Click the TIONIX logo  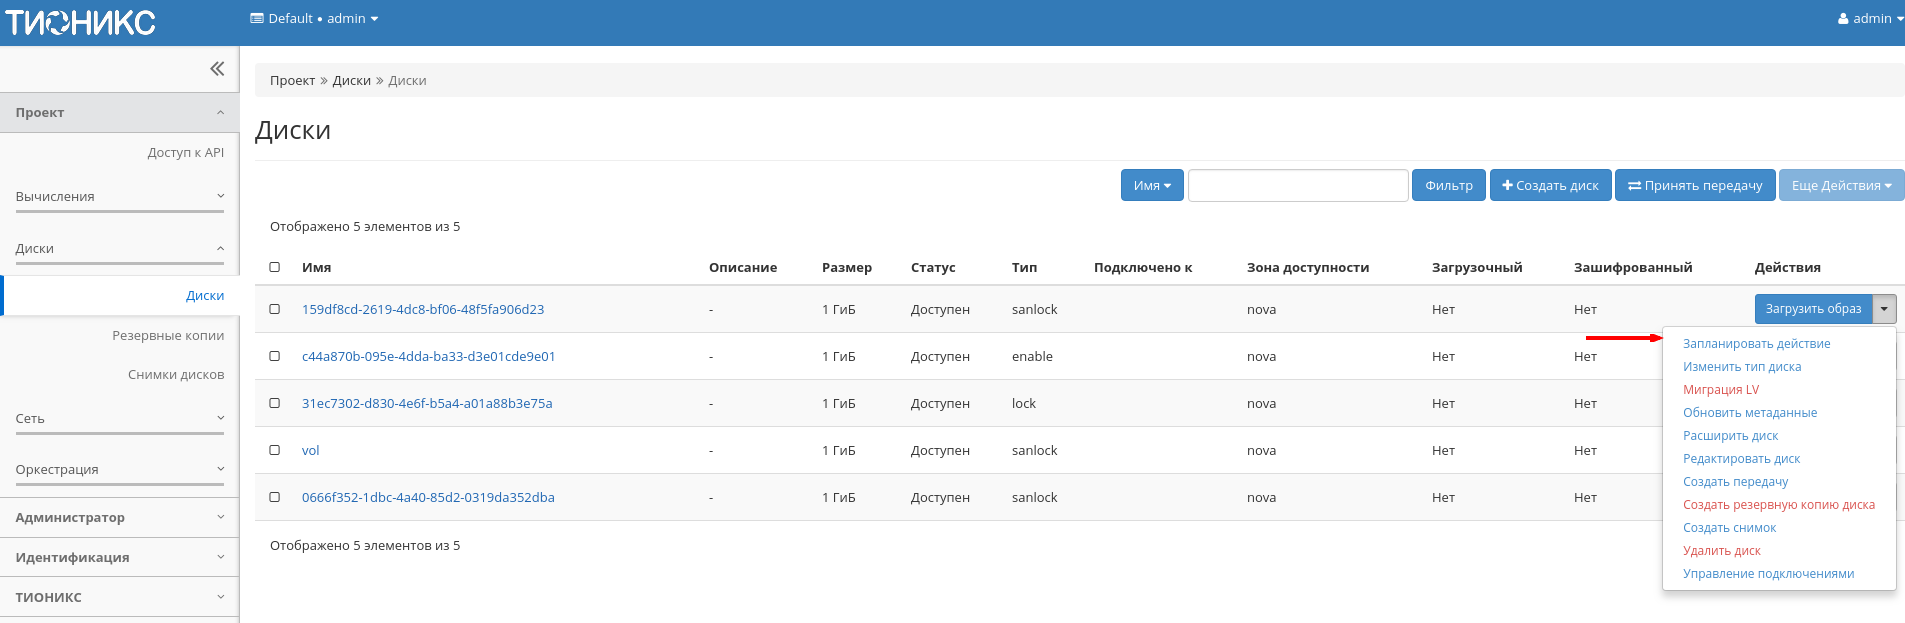coord(81,22)
